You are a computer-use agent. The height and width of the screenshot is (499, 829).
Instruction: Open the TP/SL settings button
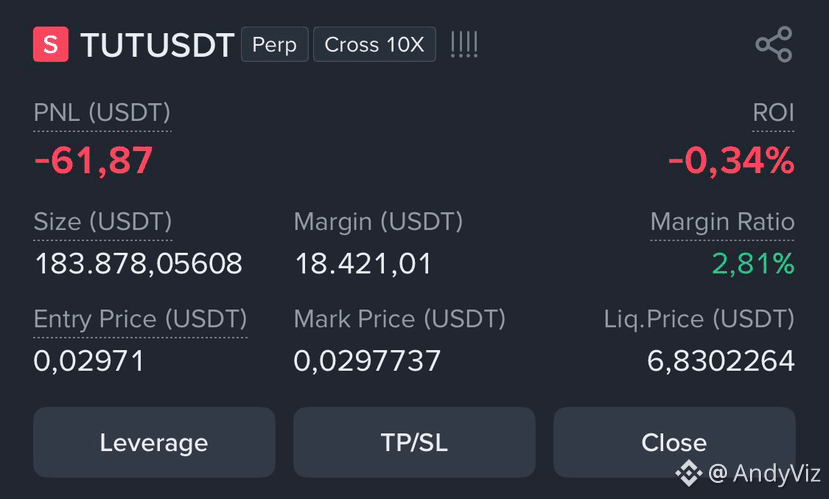tap(414, 442)
